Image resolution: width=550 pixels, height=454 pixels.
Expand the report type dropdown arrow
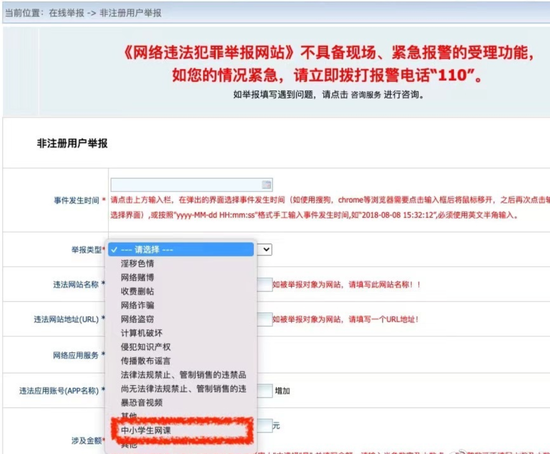tap(266, 249)
